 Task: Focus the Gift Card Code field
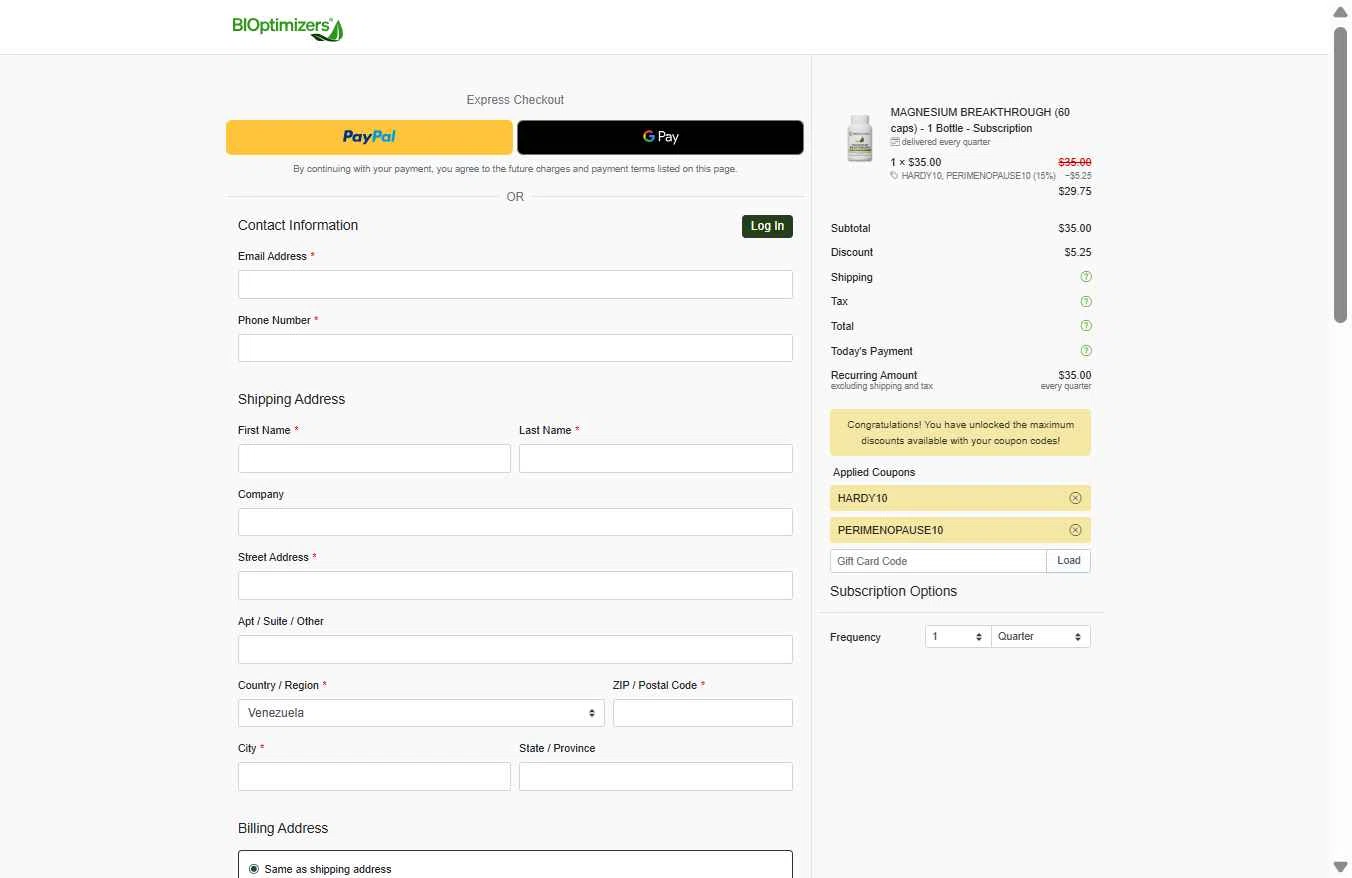pos(938,561)
